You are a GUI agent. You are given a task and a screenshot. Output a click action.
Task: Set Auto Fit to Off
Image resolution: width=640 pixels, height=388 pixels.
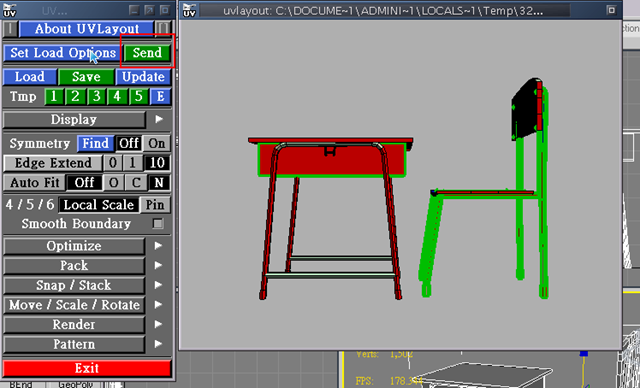click(x=84, y=182)
